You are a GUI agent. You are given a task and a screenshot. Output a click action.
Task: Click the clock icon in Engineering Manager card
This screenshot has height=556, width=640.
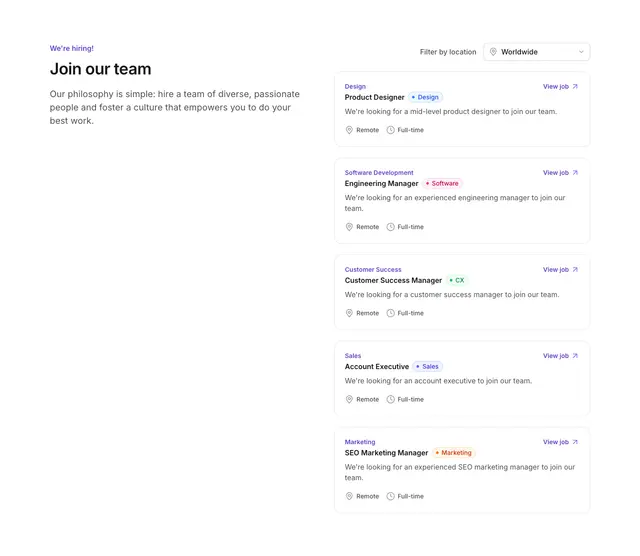[x=391, y=227]
